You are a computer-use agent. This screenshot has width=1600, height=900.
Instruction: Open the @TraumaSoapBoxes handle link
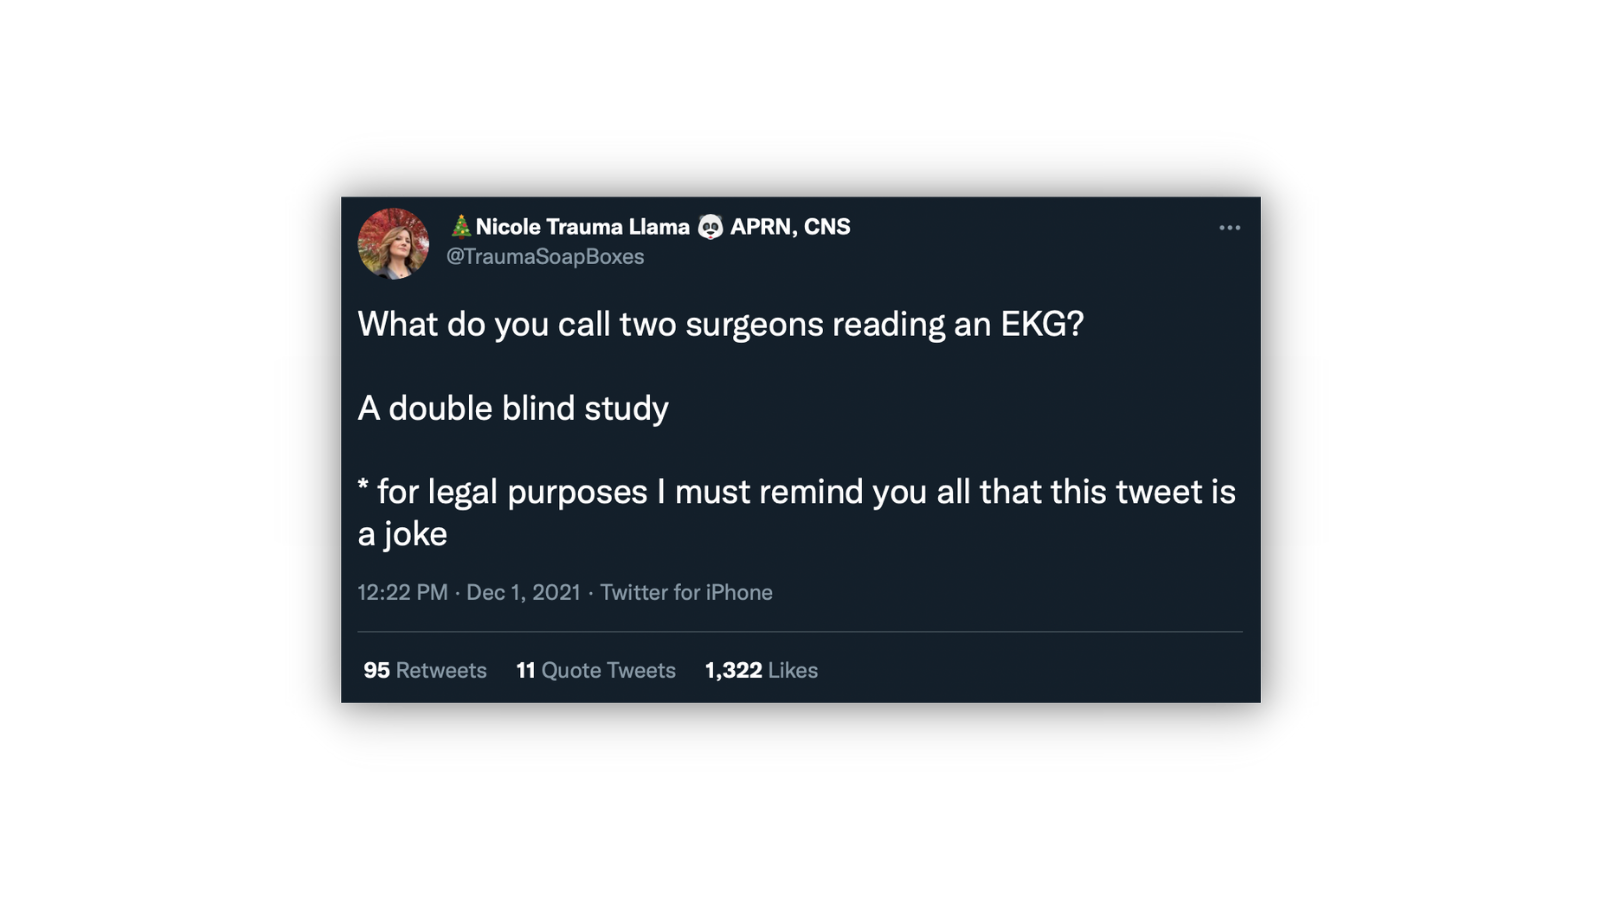(x=545, y=257)
